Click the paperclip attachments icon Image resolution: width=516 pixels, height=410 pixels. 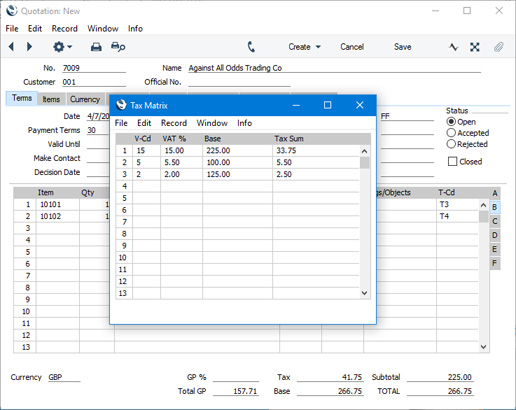tap(499, 47)
